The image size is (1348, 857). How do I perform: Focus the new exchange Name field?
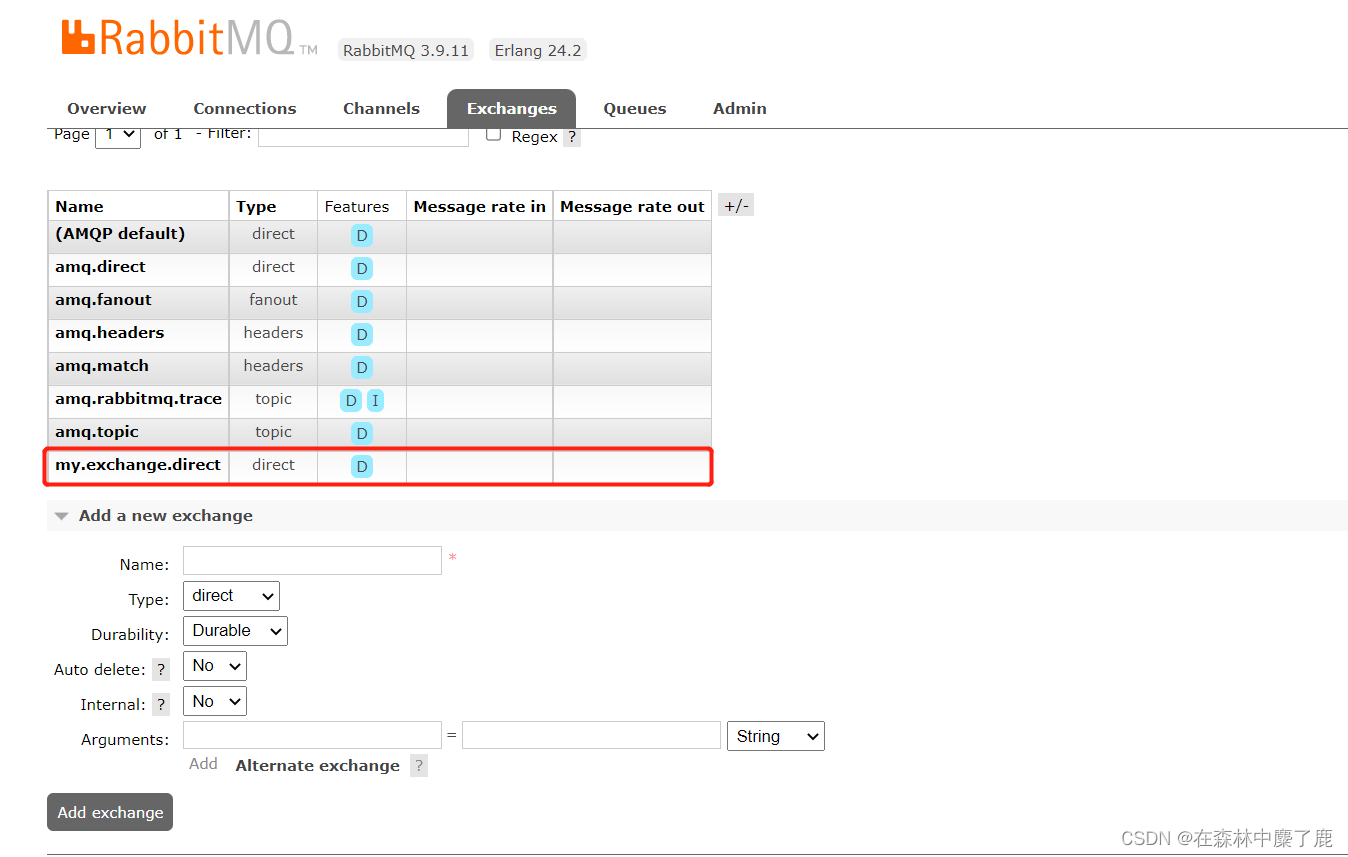(x=312, y=560)
